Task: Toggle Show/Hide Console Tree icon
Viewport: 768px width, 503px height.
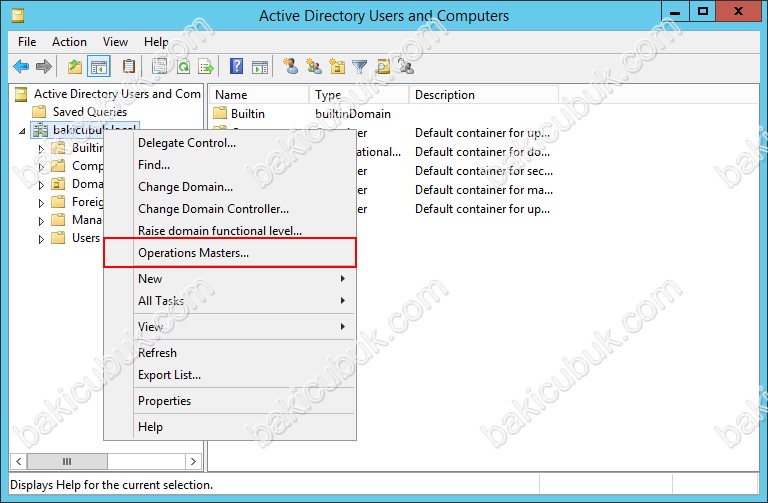Action: coord(98,66)
